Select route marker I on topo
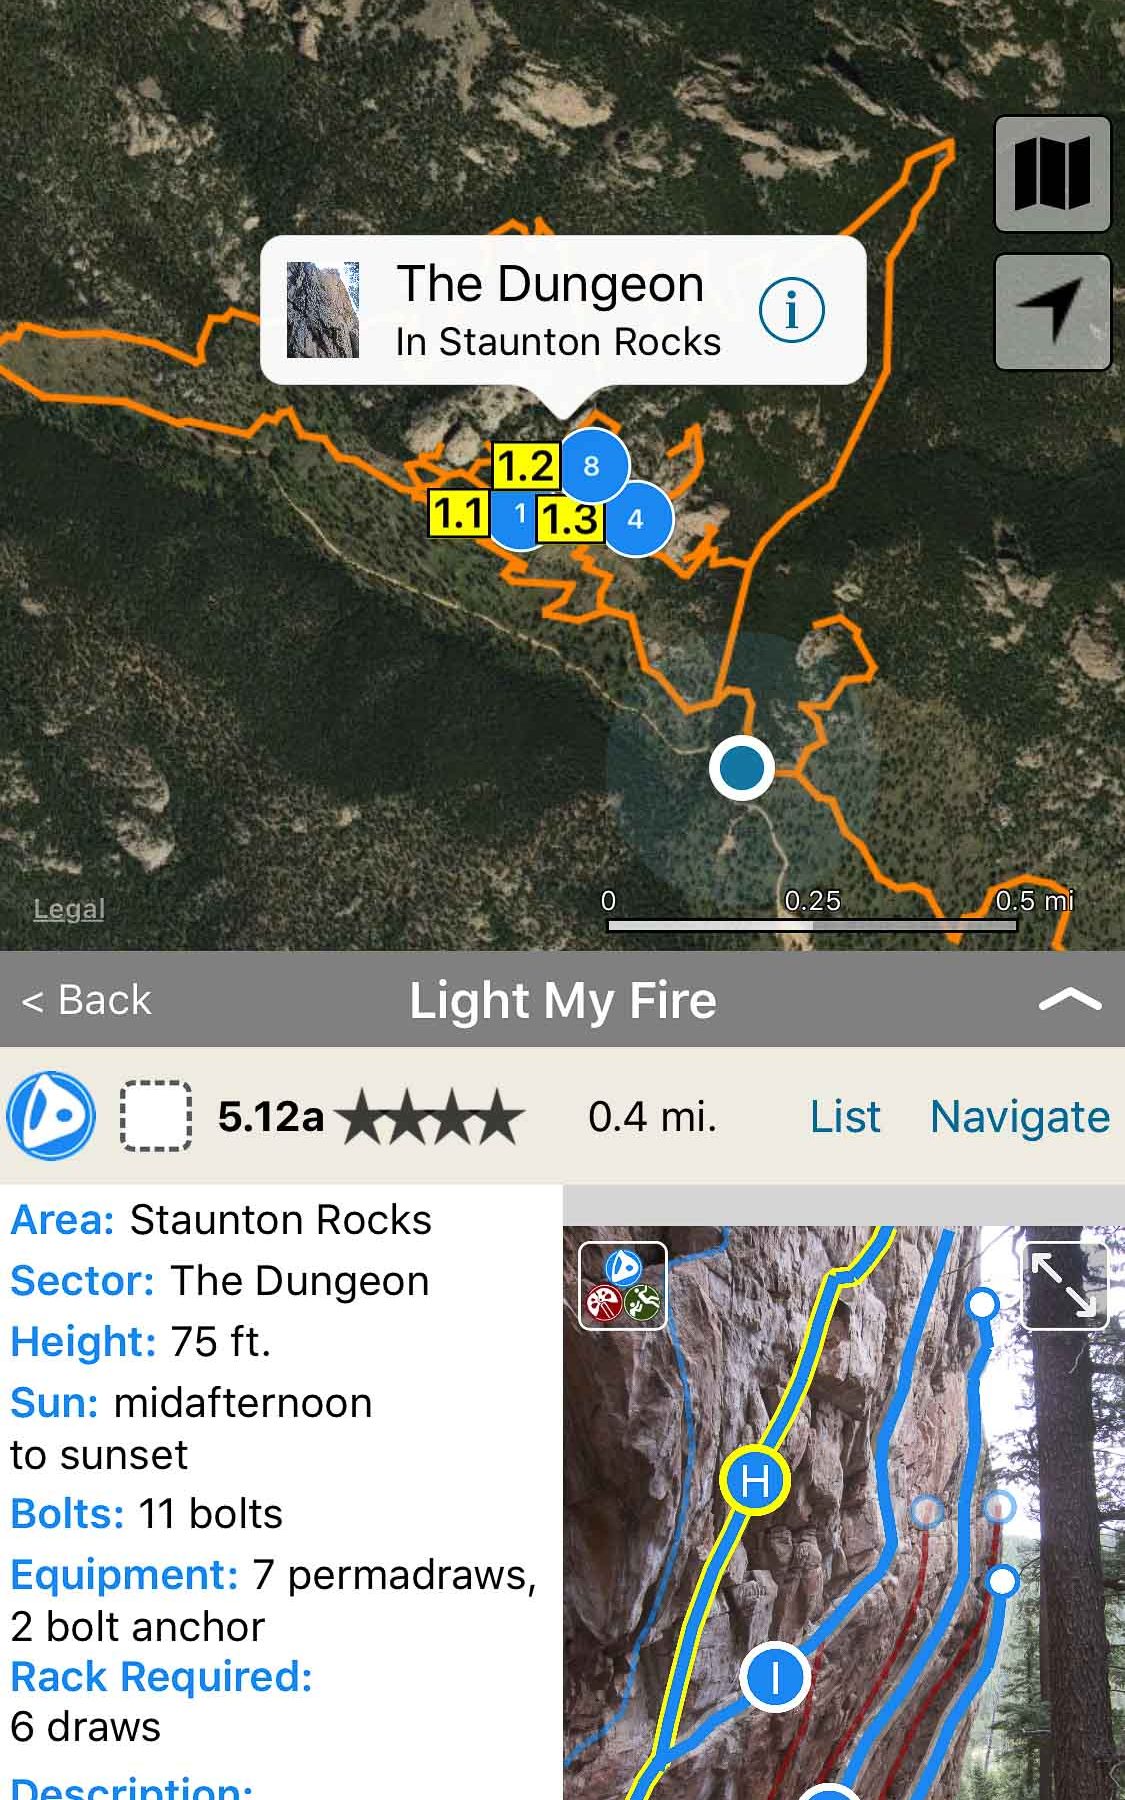Screen dimensions: 1125x1800 click(775, 1676)
